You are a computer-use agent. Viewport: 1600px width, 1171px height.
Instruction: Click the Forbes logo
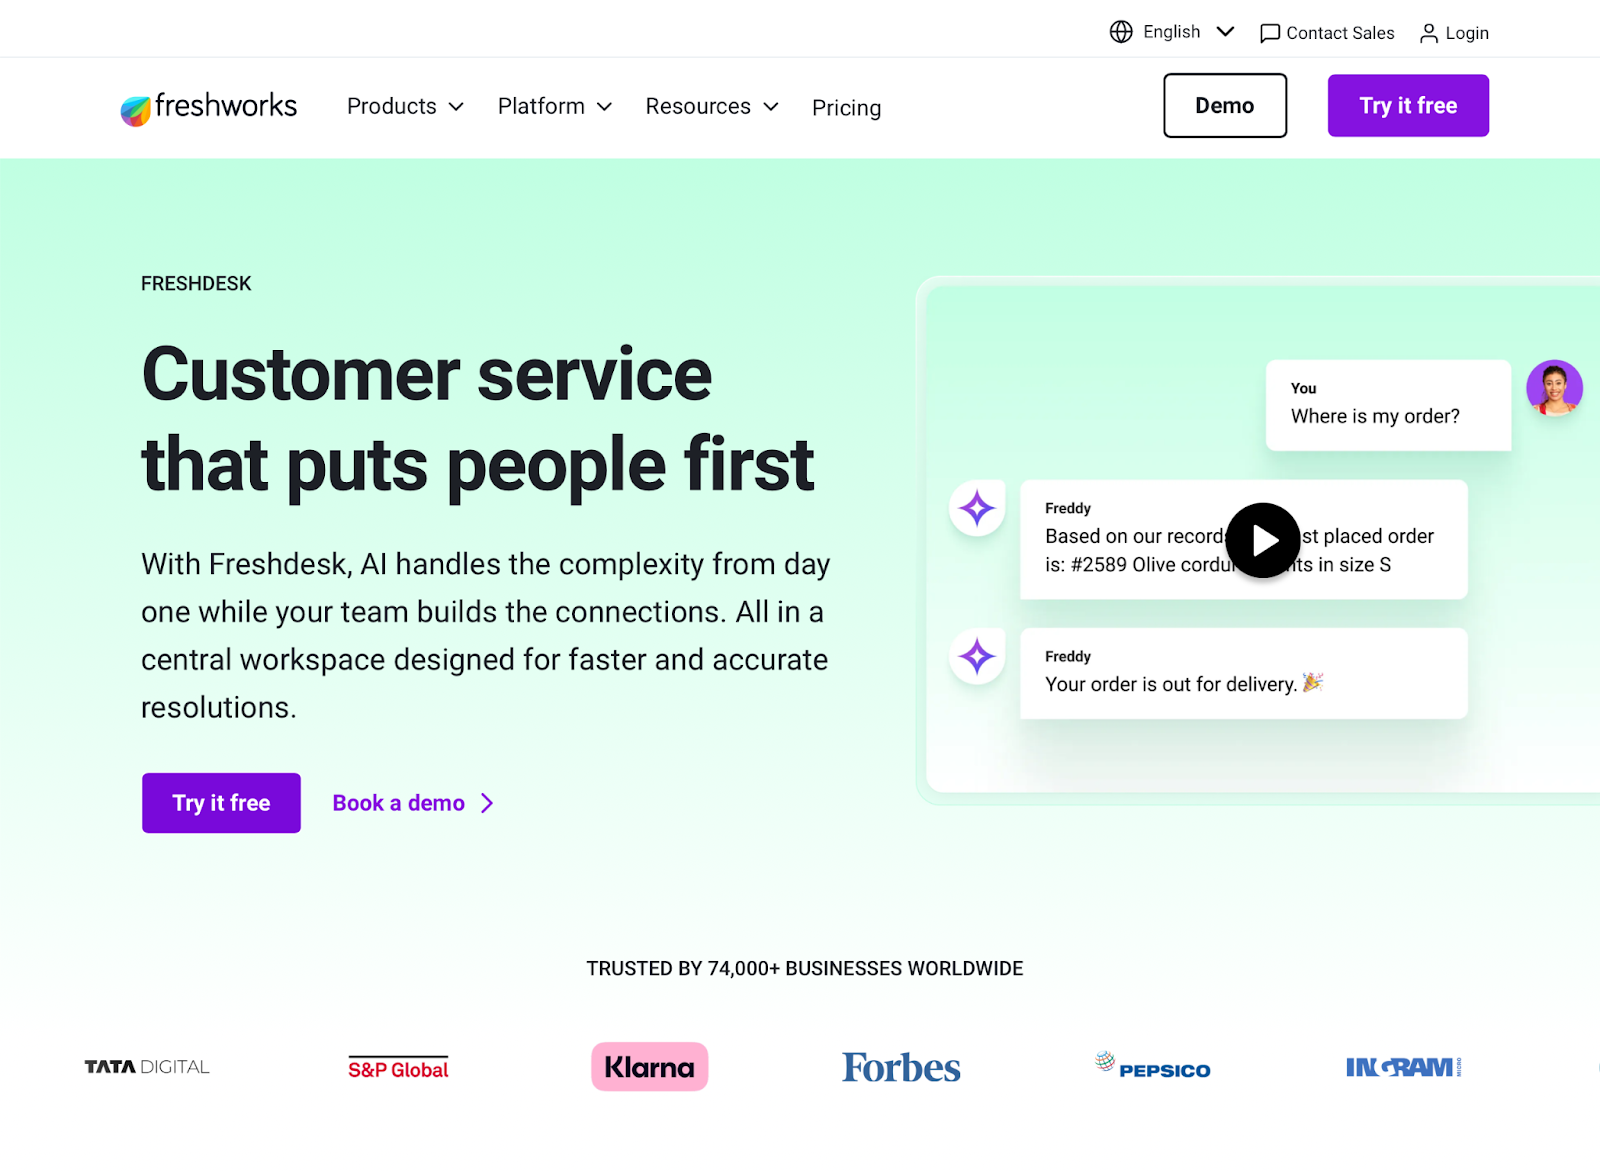tap(901, 1068)
